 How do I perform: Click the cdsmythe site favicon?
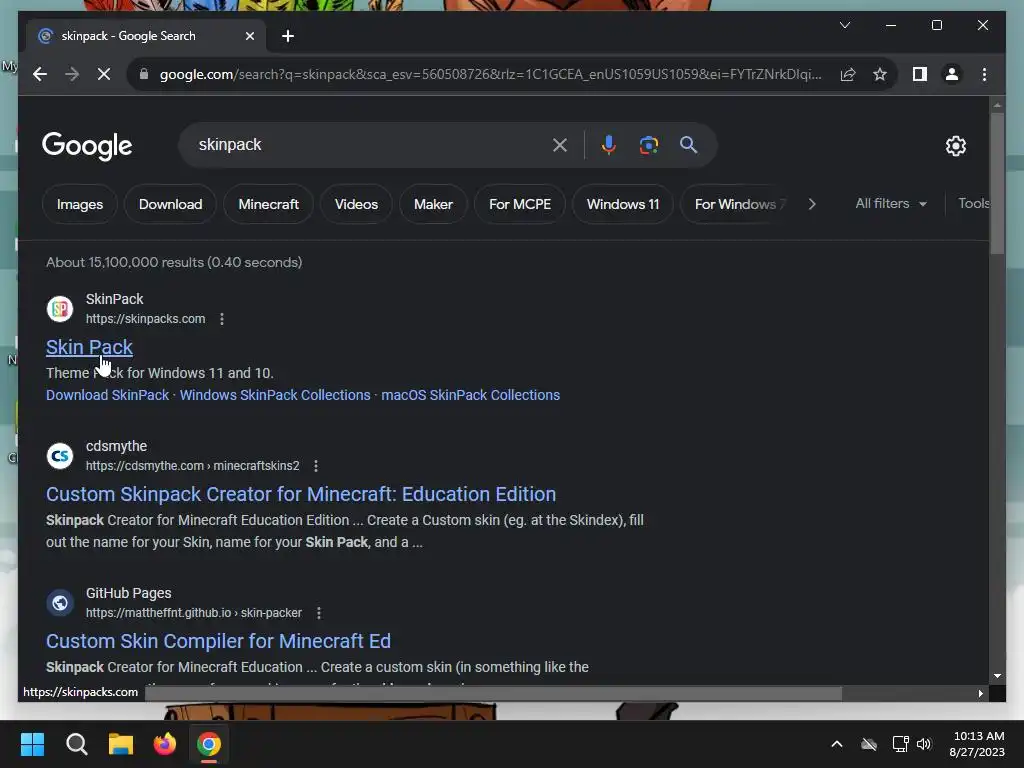coord(60,456)
